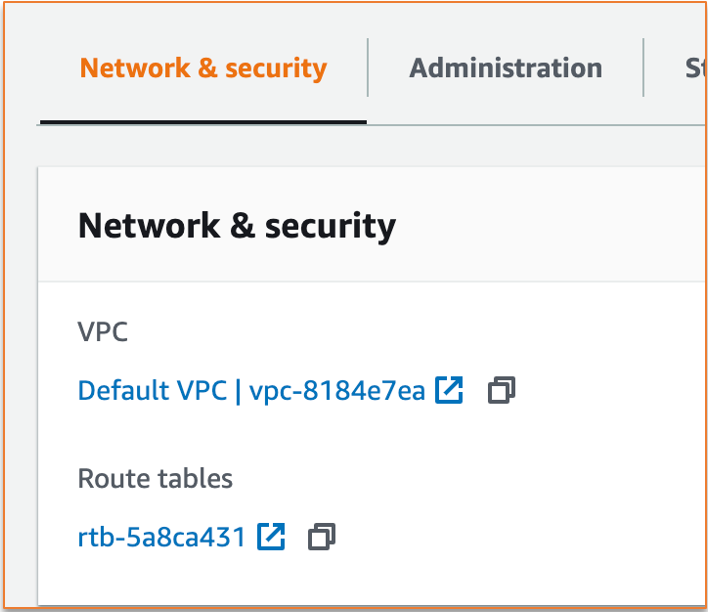Click the vpc-8184e7ea ID text
This screenshot has width=708, height=612.
(x=335, y=390)
